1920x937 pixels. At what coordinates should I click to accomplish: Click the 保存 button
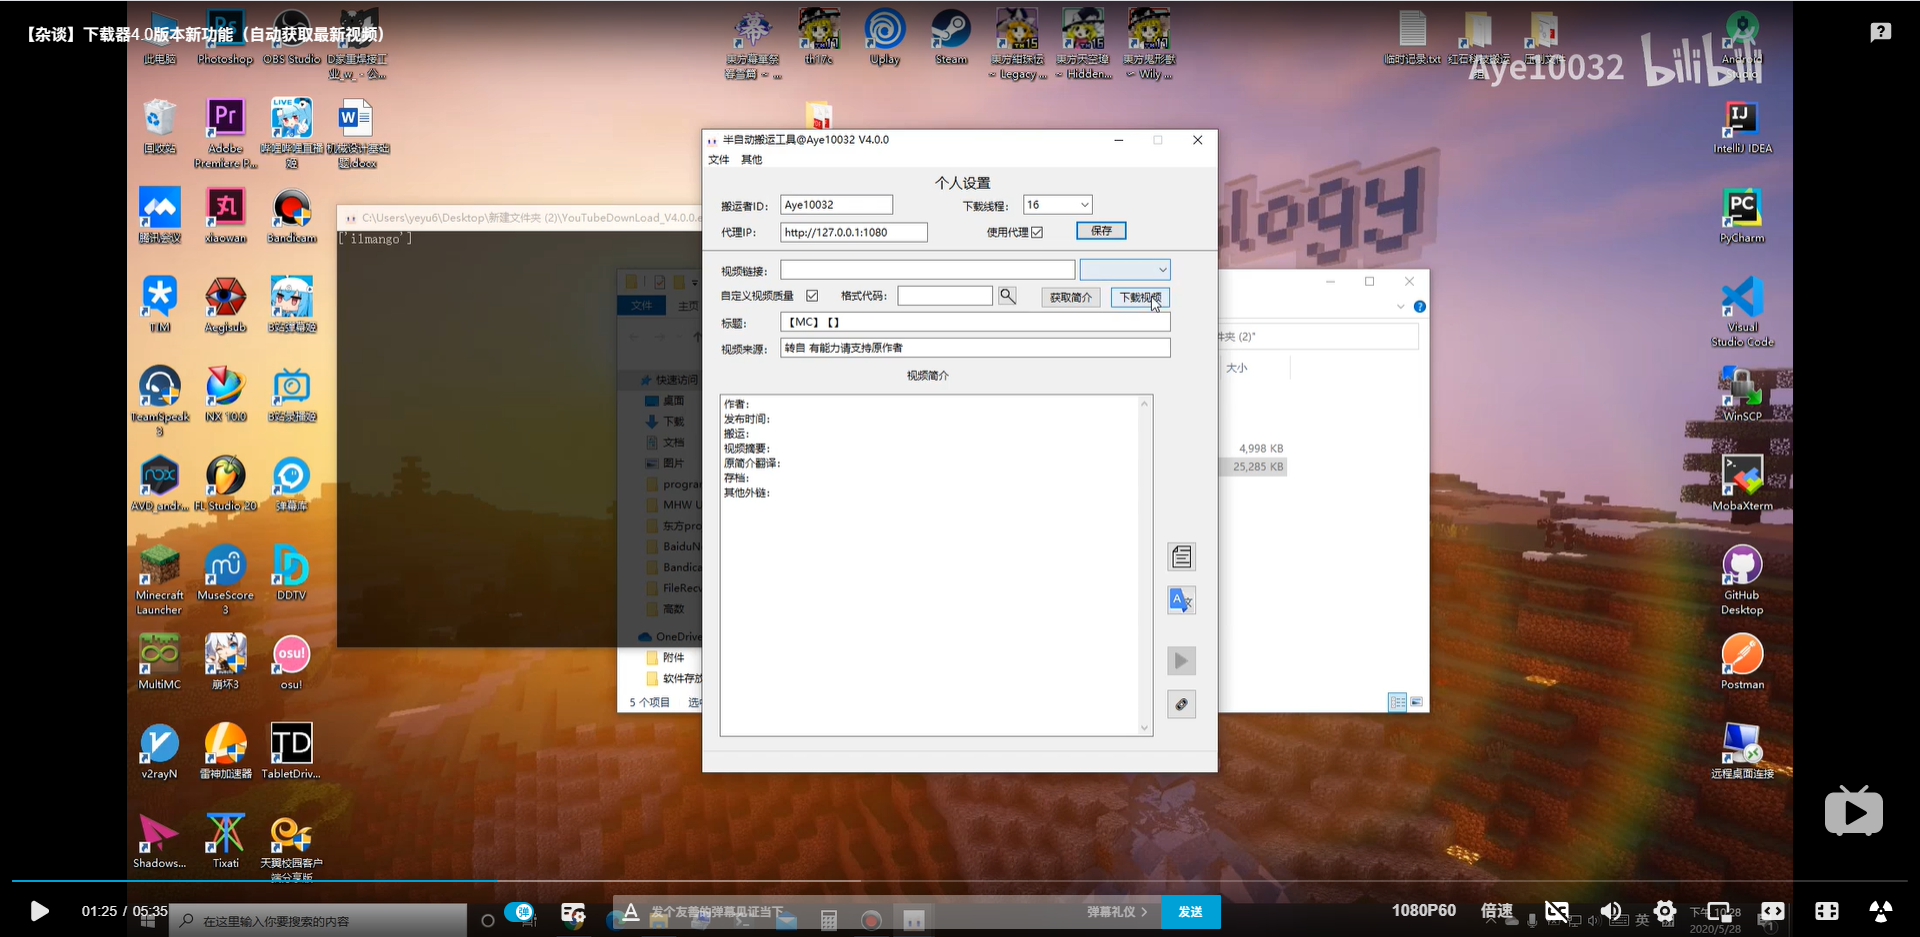pos(1101,231)
